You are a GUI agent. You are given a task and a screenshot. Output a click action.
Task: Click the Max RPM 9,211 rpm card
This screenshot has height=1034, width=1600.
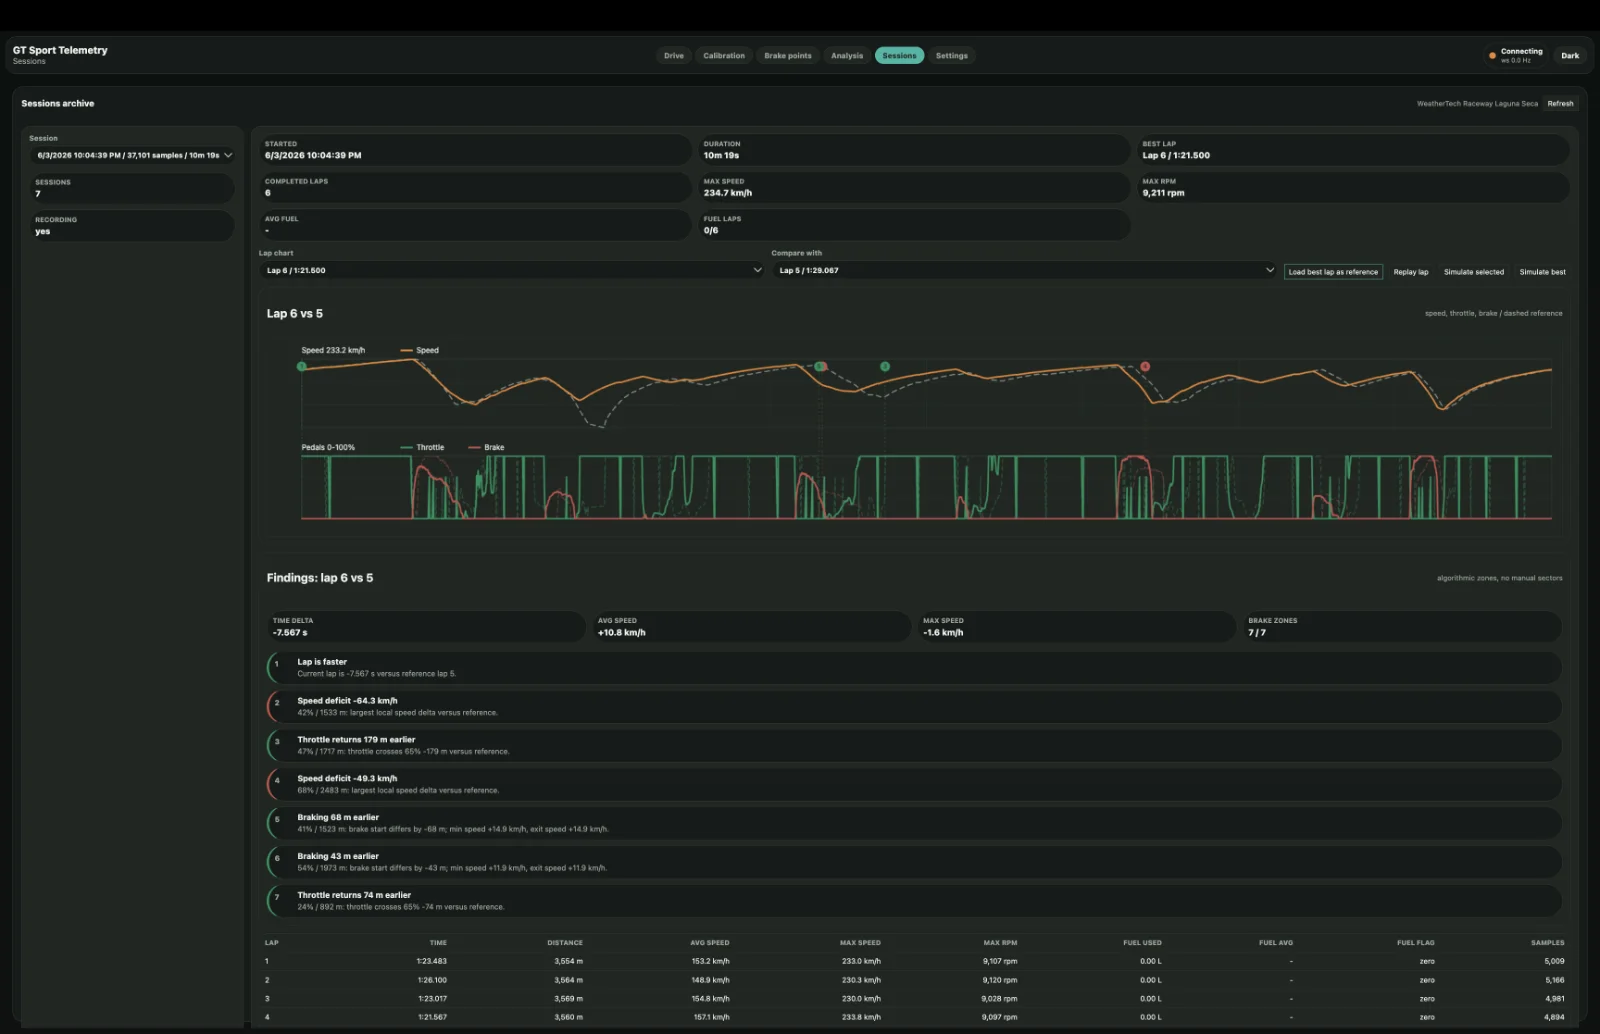1353,187
